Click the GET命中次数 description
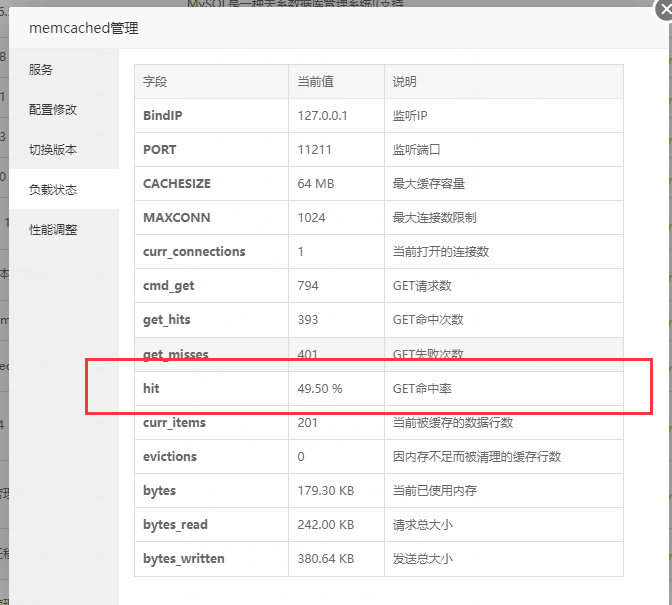This screenshot has height=605, width=672. [x=428, y=320]
